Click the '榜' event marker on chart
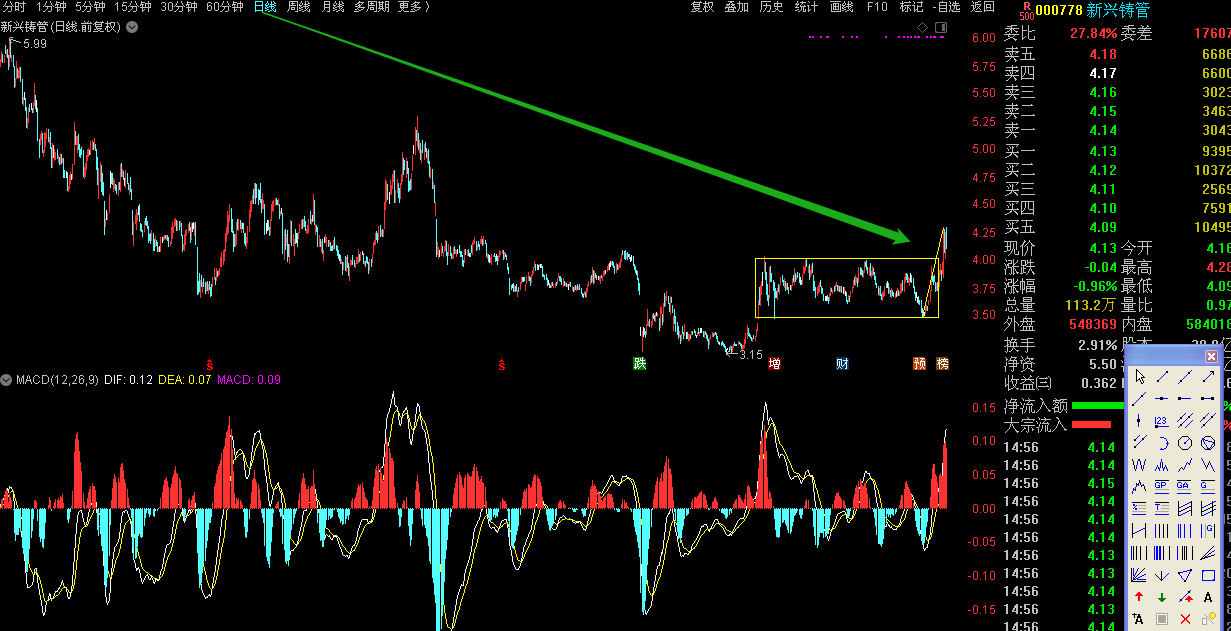Viewport: 1231px width, 631px height. point(942,364)
